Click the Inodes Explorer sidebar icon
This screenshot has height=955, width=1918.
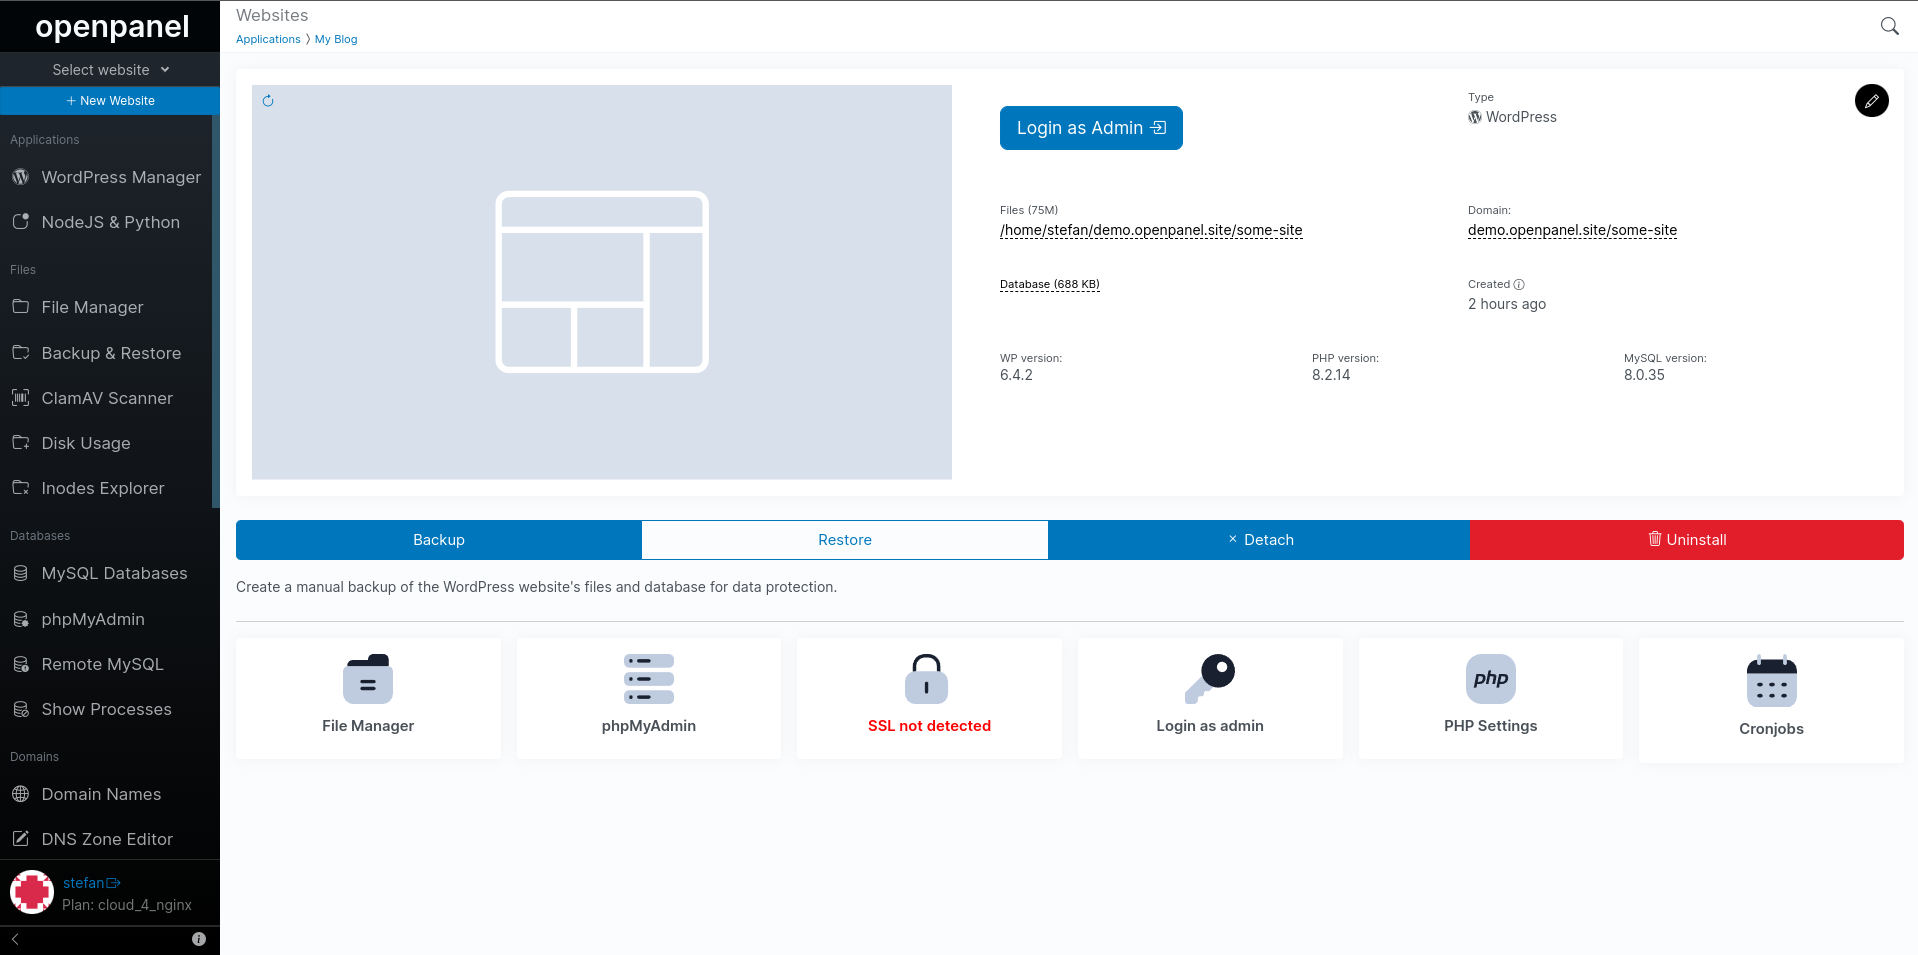click(x=21, y=488)
